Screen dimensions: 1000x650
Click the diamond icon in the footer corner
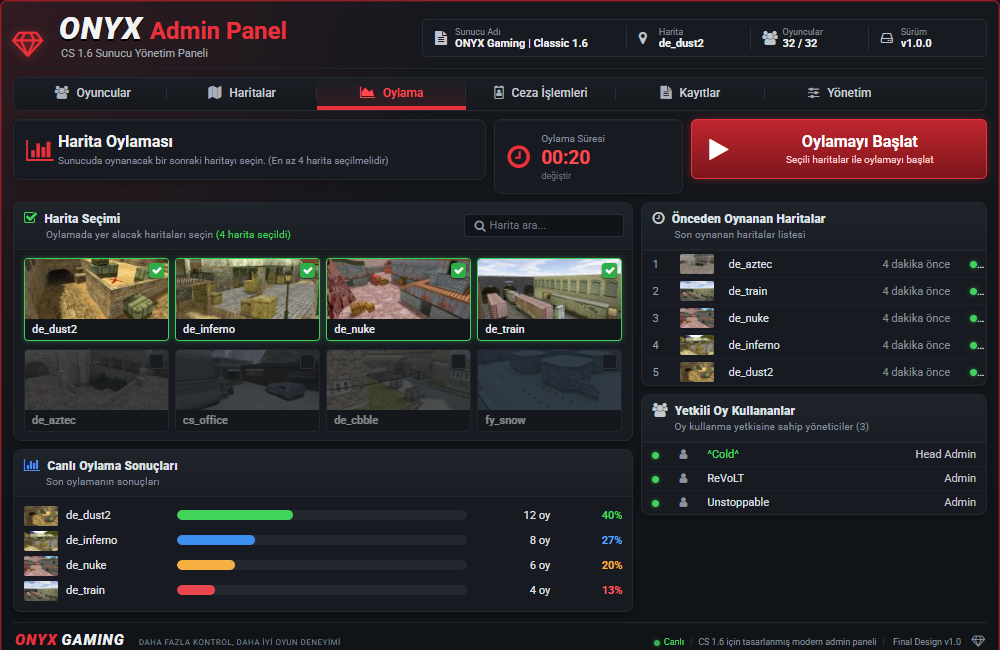[978, 640]
